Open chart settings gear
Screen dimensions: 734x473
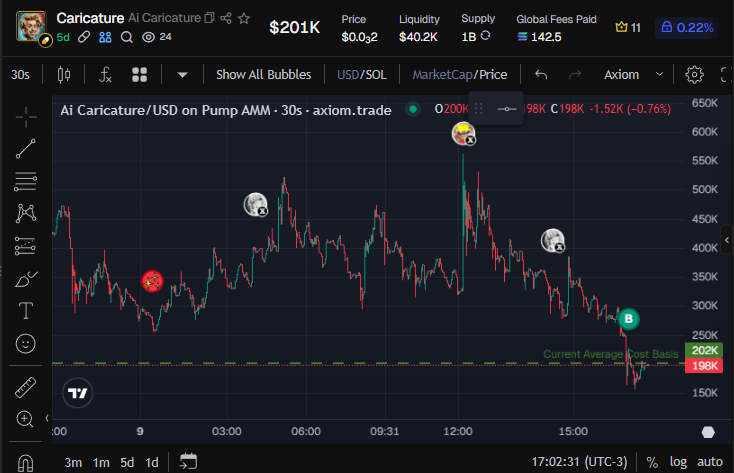(694, 74)
